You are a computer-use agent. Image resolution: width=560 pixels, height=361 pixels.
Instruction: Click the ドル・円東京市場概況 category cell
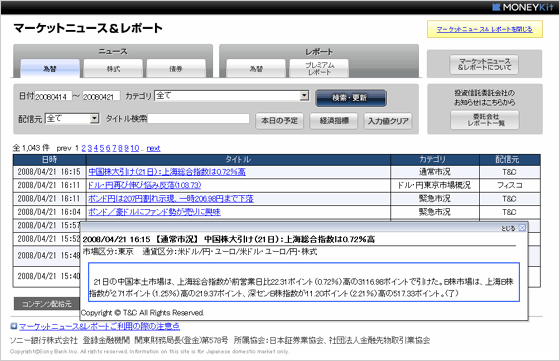click(435, 185)
